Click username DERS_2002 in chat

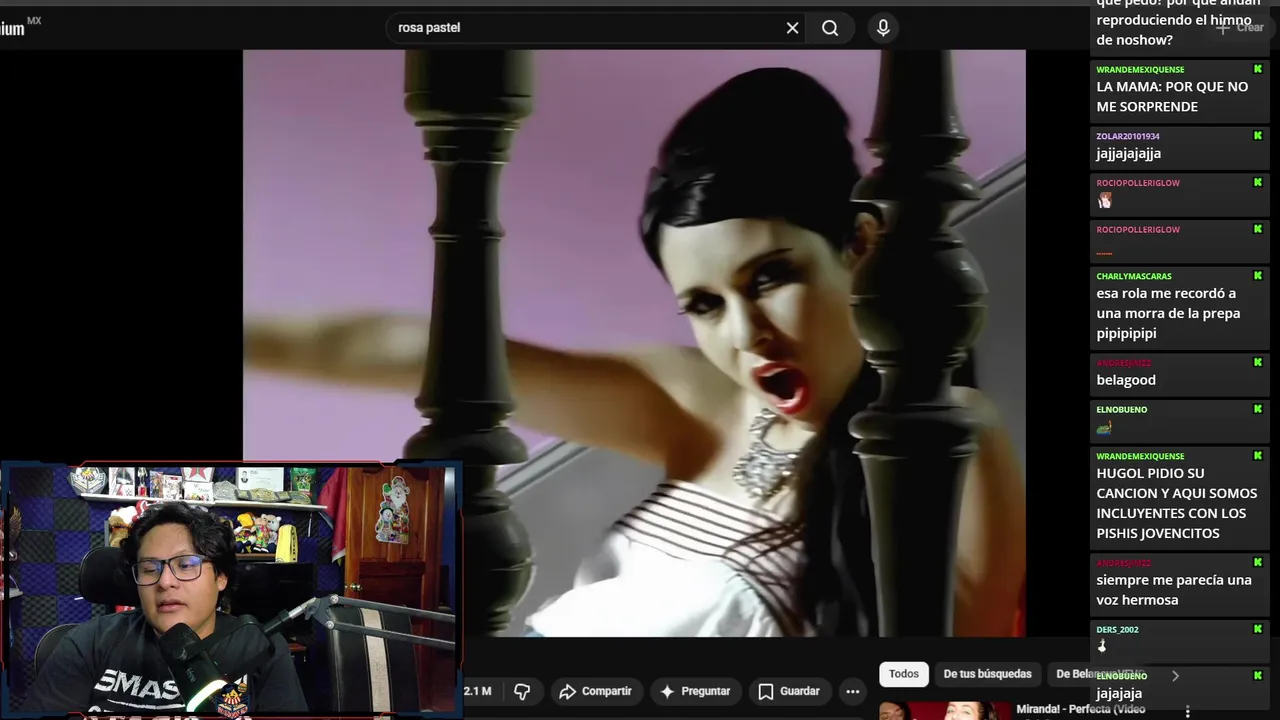1117,629
